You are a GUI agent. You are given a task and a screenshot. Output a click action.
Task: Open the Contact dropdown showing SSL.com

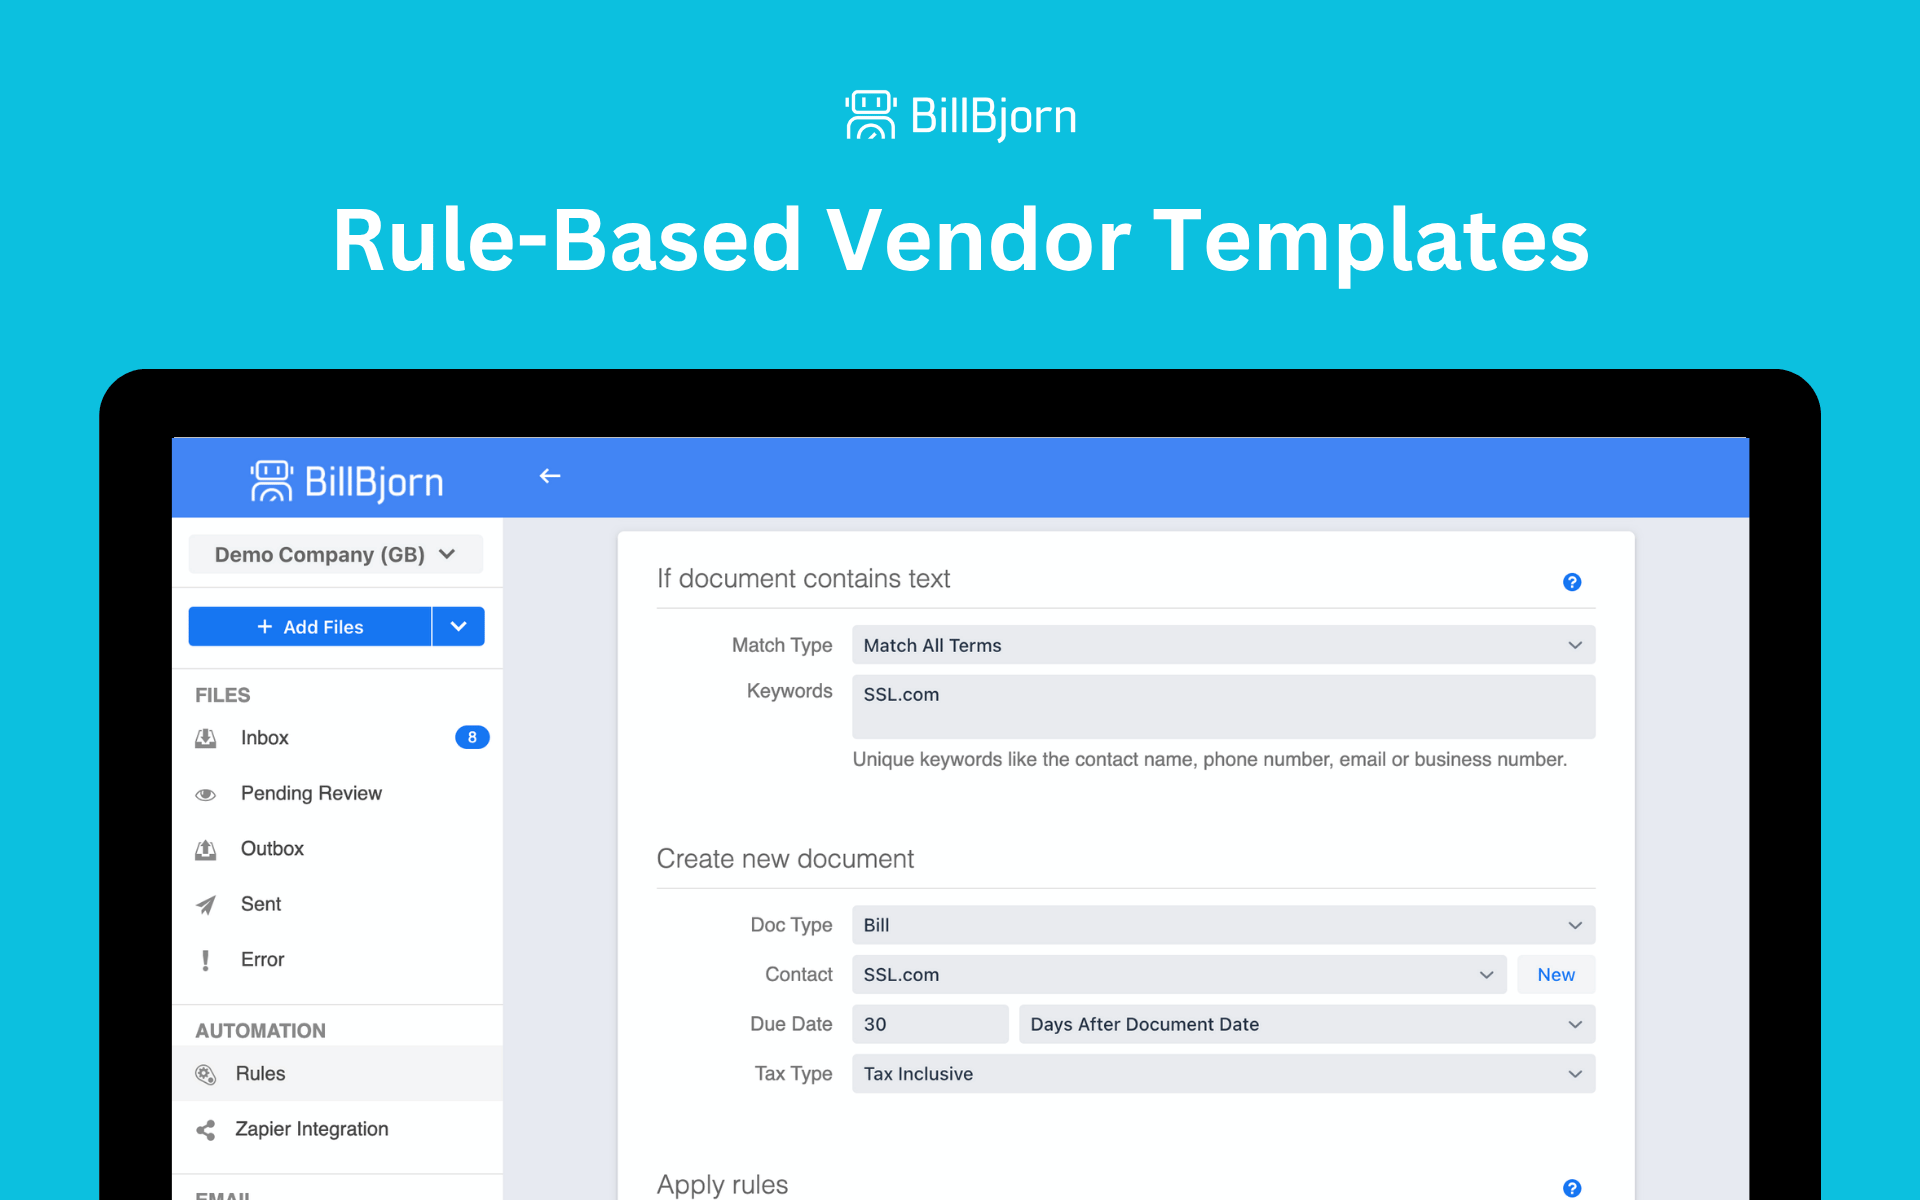[1178, 975]
